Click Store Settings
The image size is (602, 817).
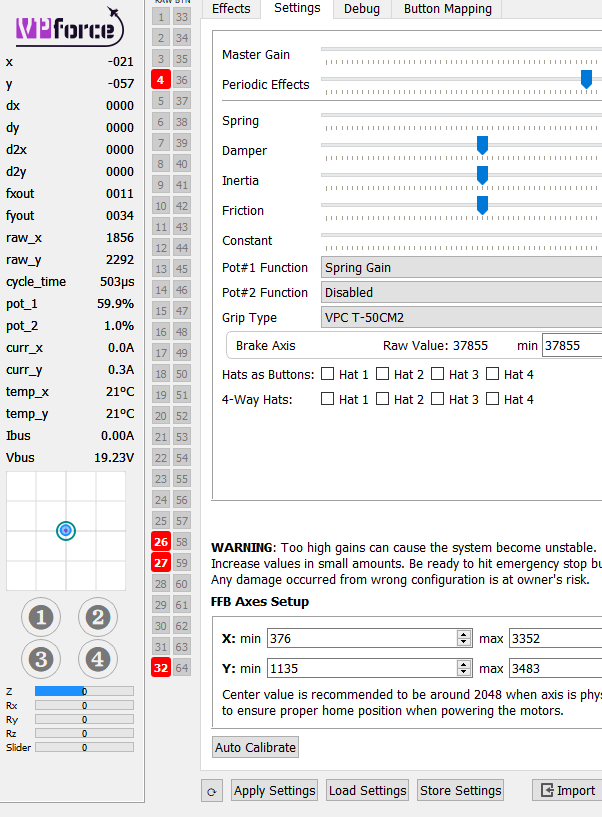[x=461, y=791]
